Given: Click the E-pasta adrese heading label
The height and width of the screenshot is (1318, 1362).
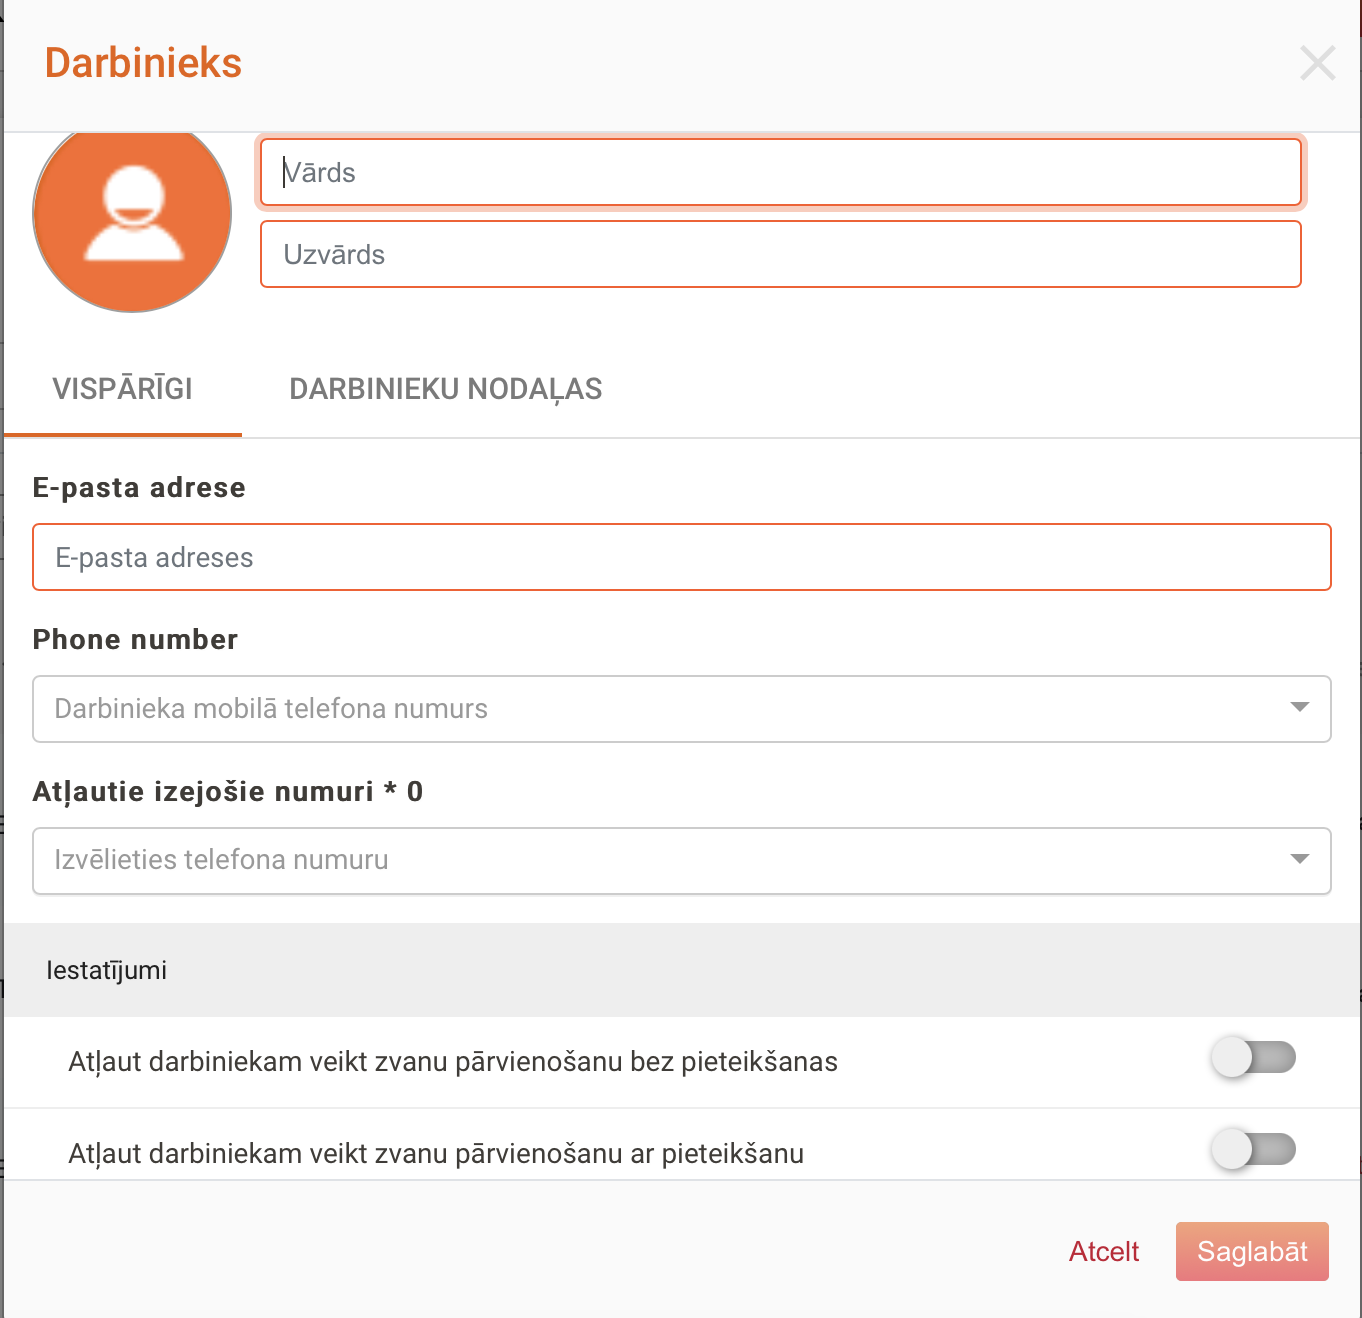Looking at the screenshot, I should point(139,488).
